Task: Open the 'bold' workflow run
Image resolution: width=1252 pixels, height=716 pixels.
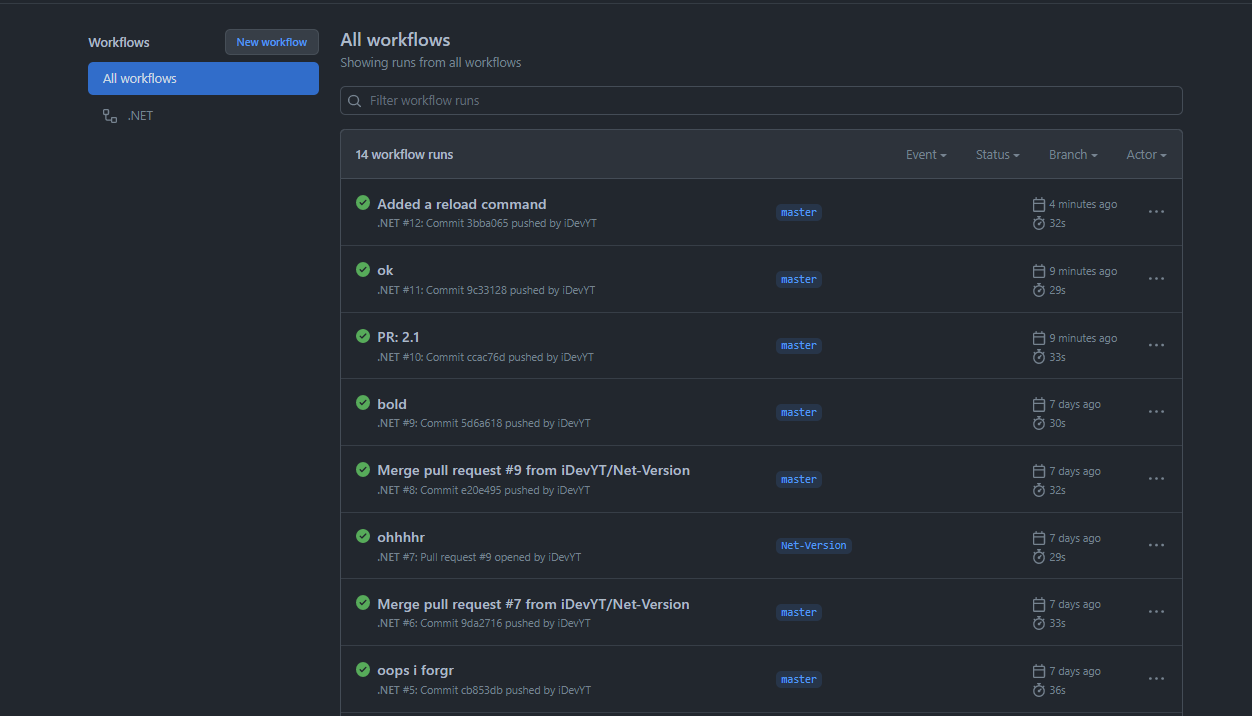Action: [x=392, y=404]
